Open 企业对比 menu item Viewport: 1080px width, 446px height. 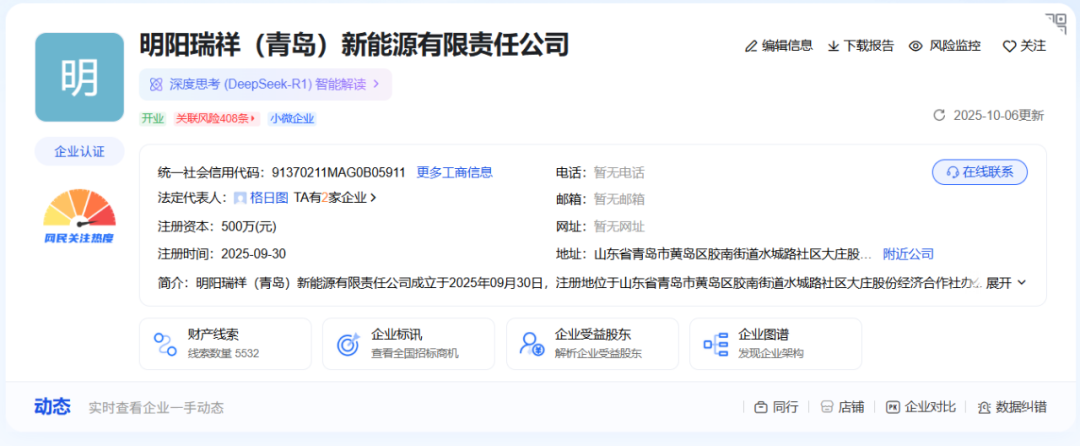point(921,407)
